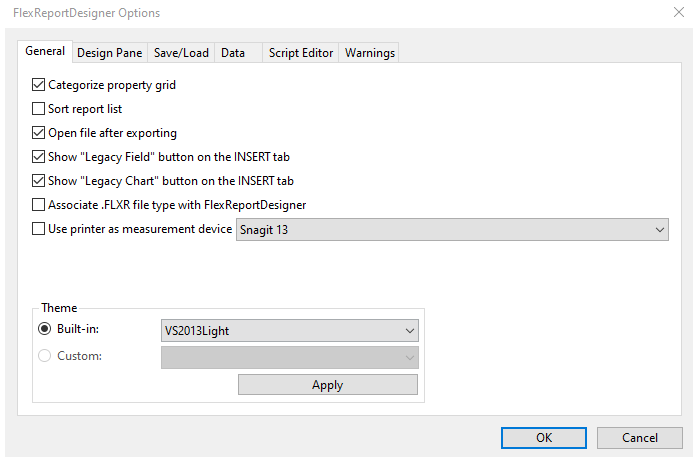Uncheck Categorize property grid
697x460 pixels.
click(x=39, y=85)
